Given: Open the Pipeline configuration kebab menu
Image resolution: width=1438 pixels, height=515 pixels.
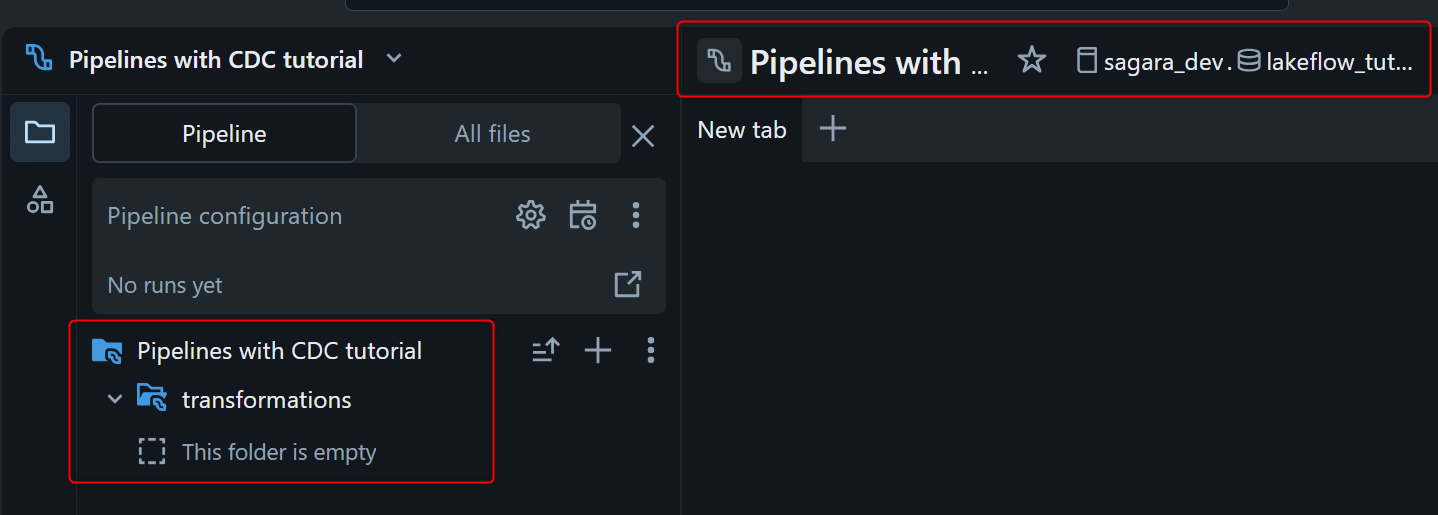Looking at the screenshot, I should pos(636,215).
